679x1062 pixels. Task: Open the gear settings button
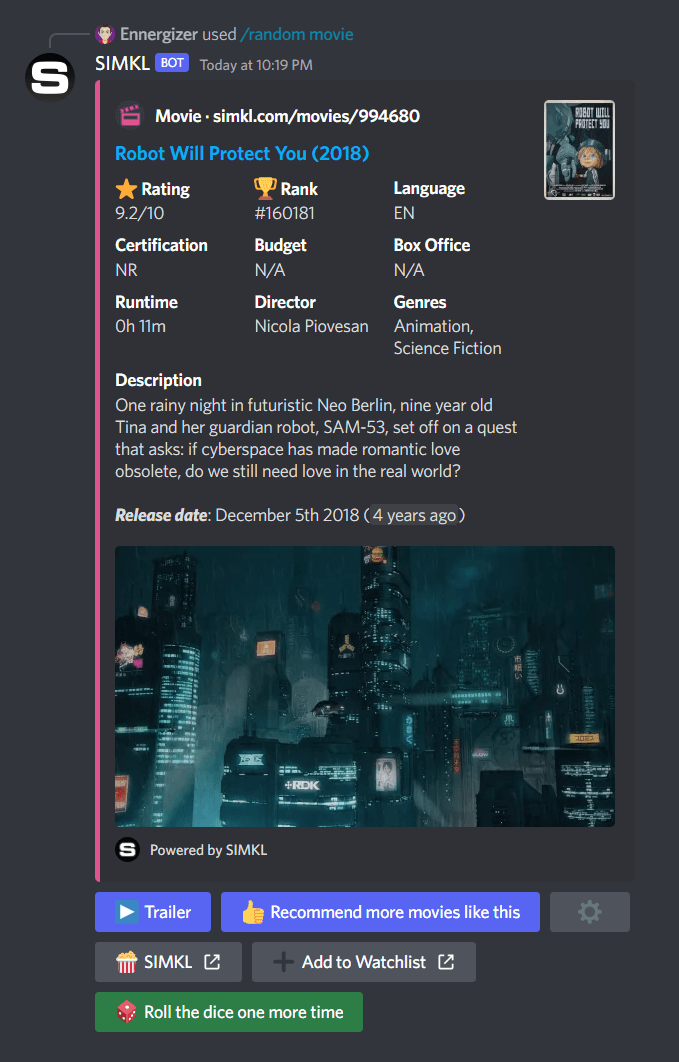590,912
